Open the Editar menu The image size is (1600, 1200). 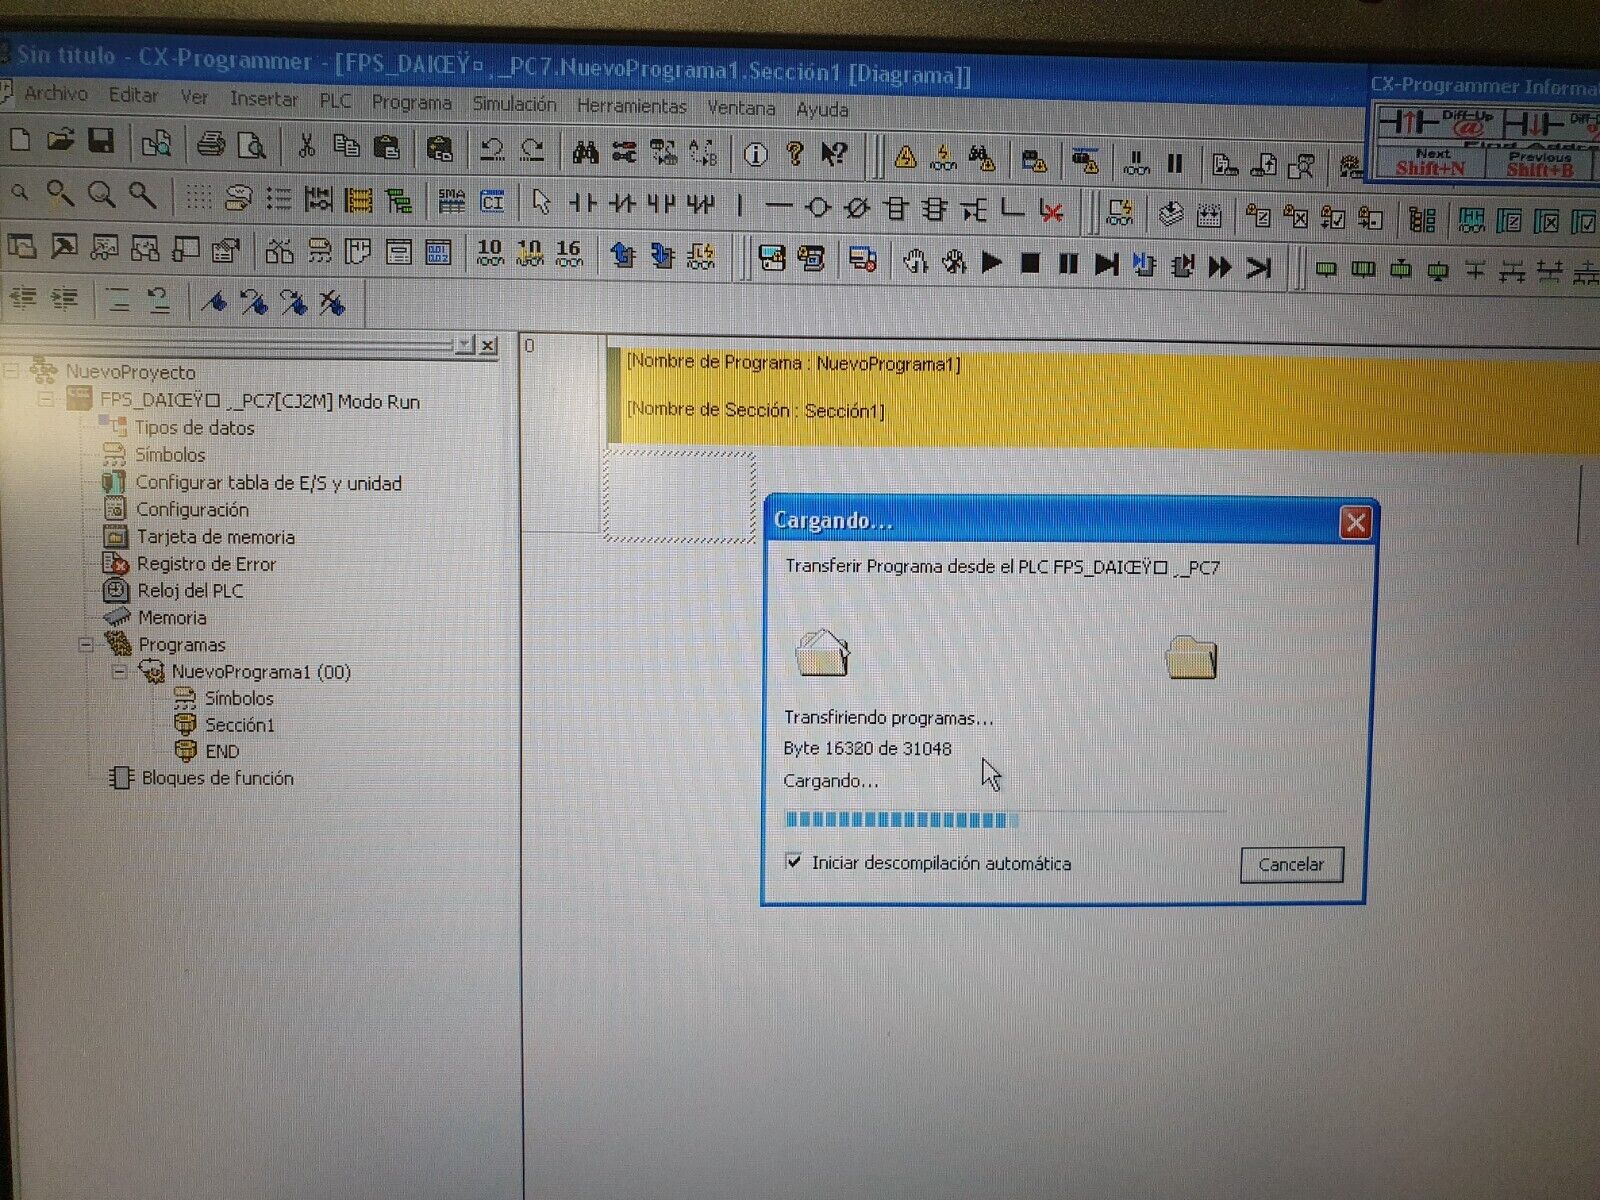[133, 95]
